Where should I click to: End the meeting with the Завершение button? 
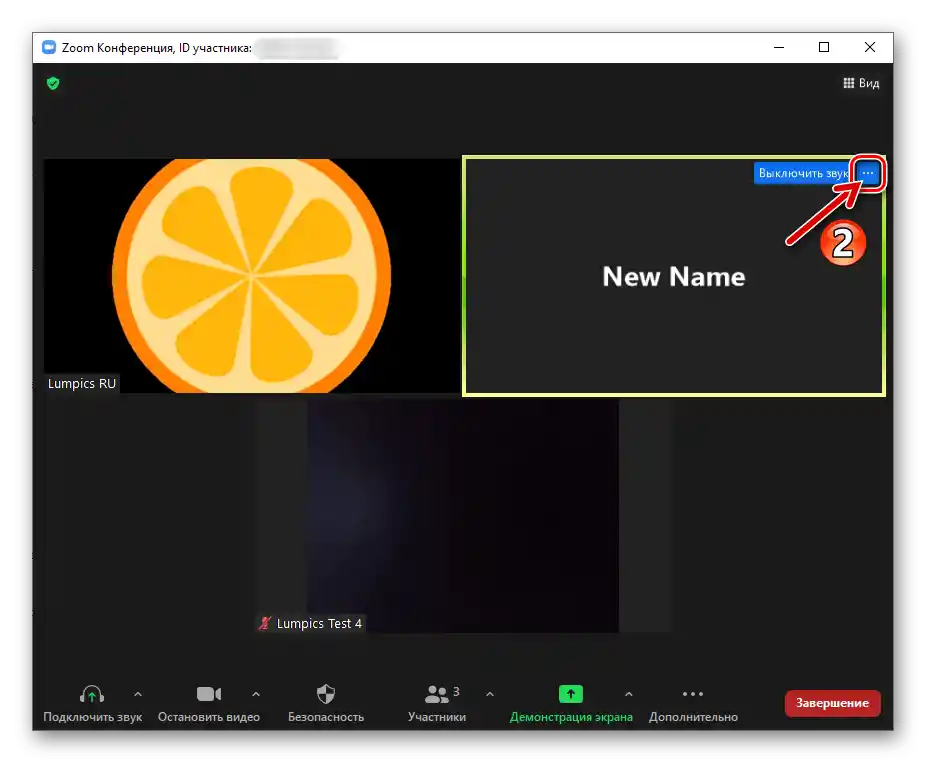pos(832,703)
